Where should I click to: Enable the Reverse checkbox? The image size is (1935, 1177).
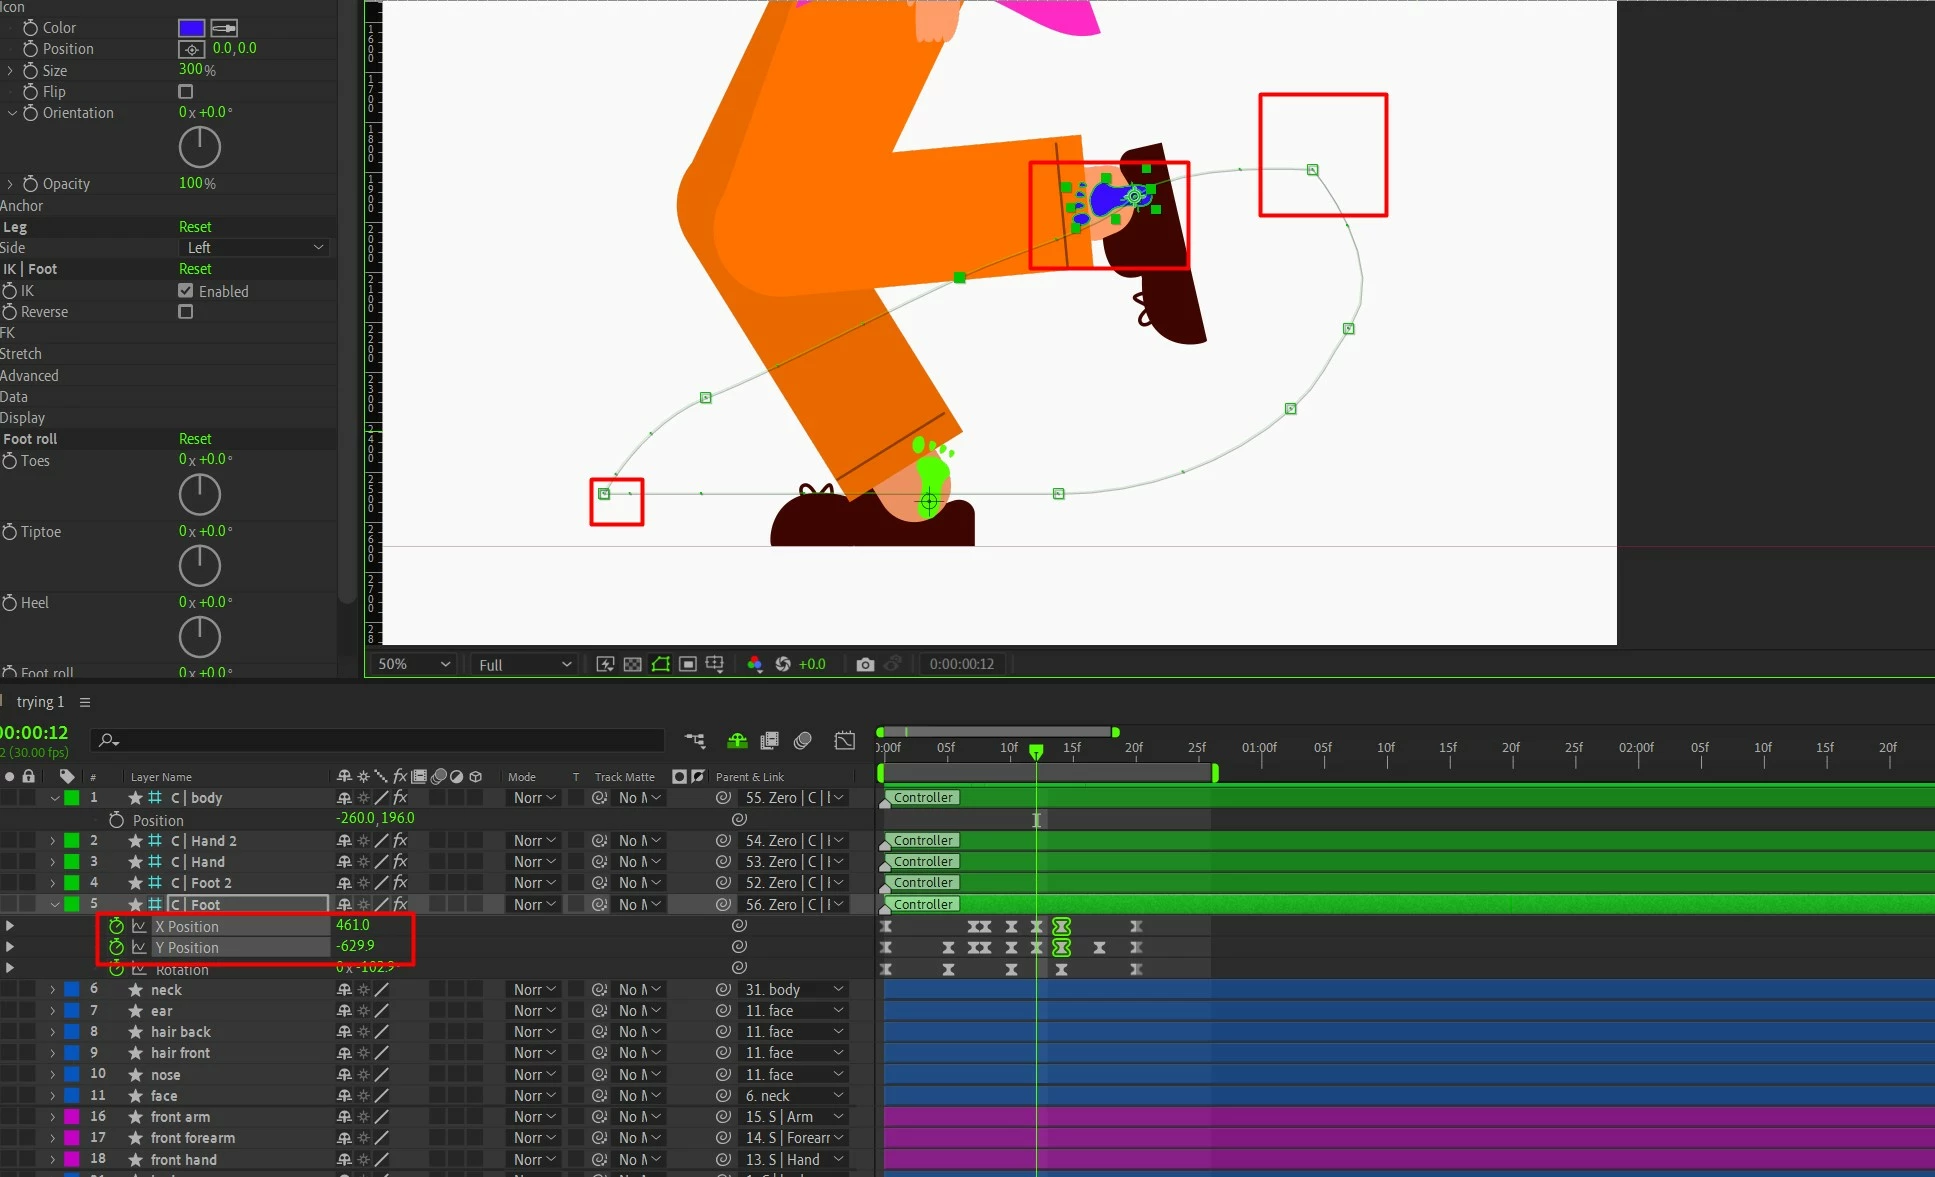pos(186,312)
